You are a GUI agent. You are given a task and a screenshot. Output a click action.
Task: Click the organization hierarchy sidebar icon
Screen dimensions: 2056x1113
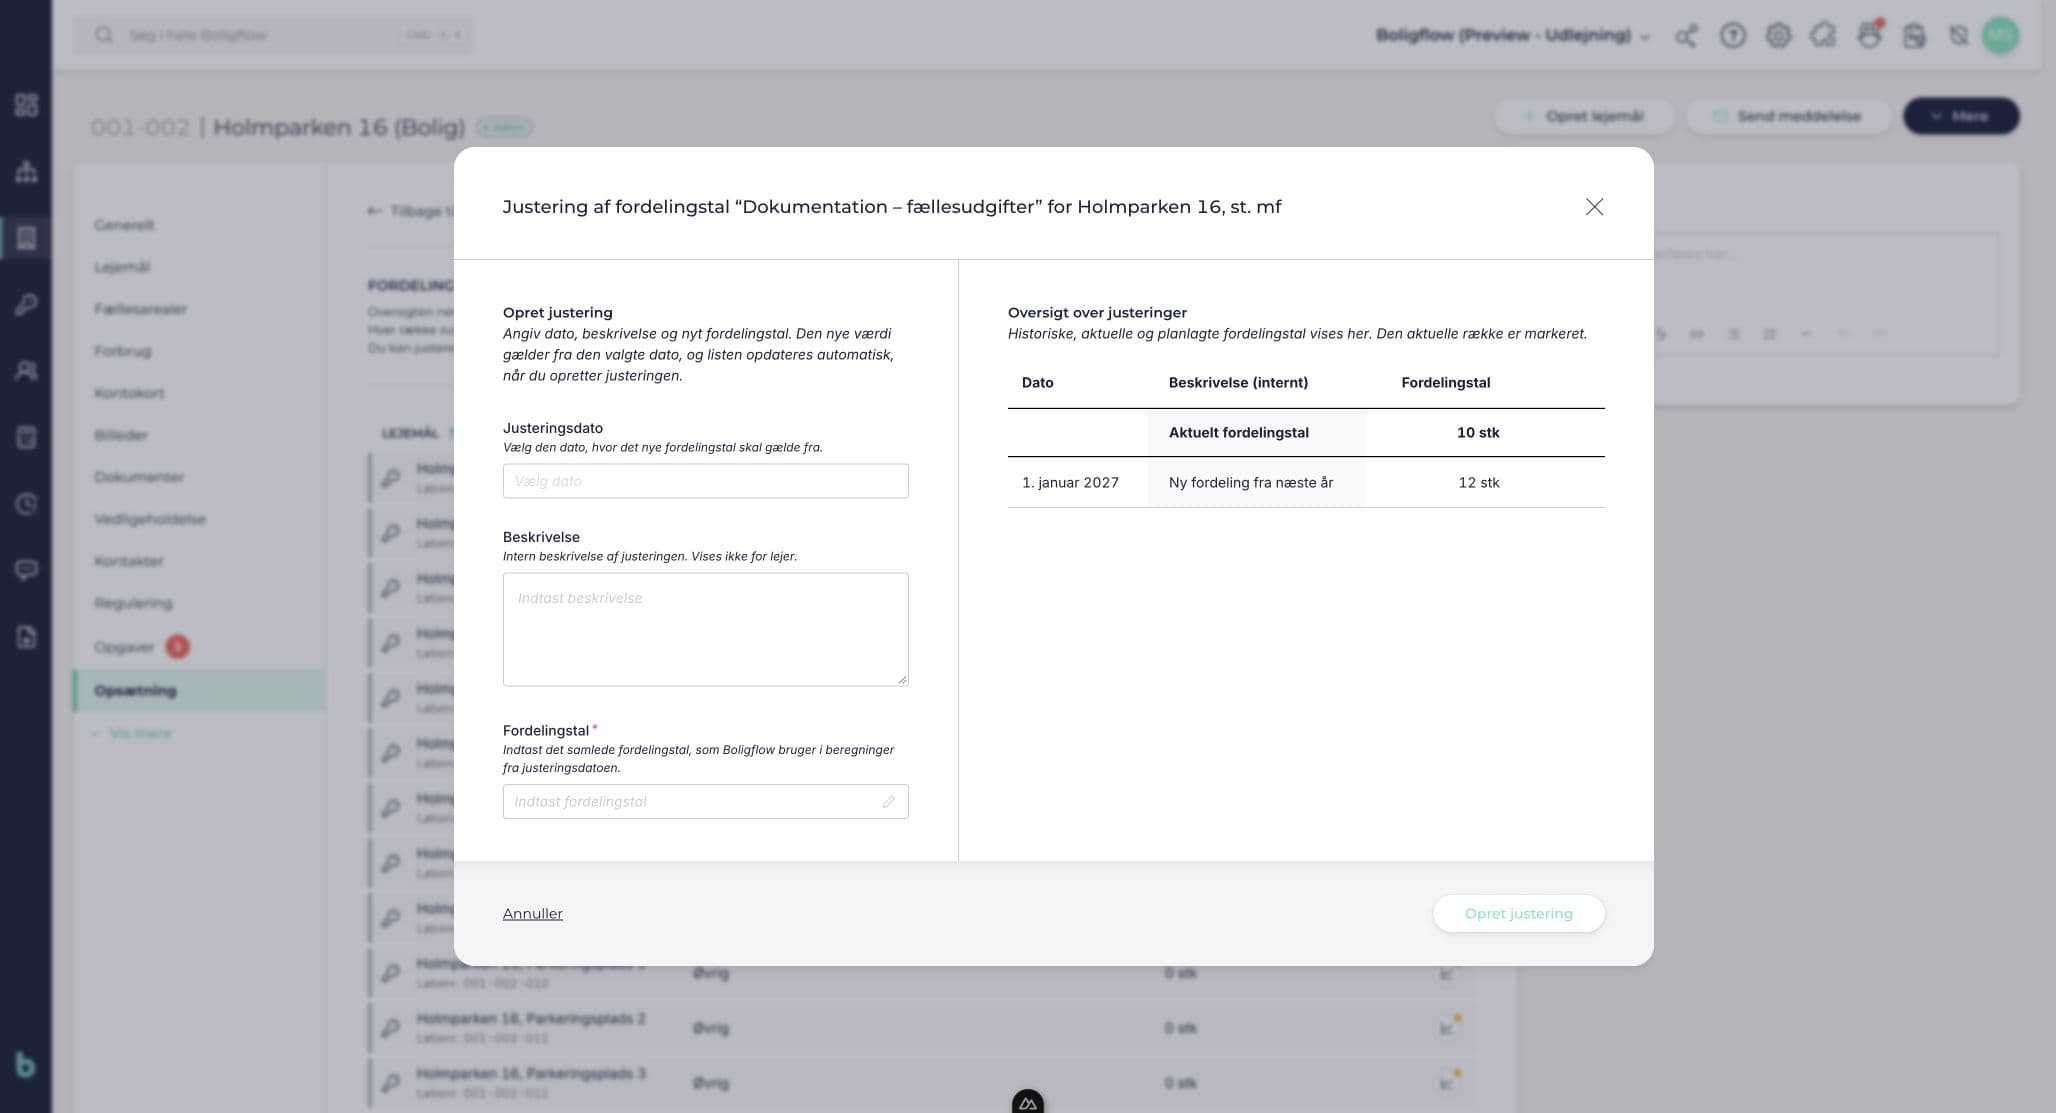tap(26, 171)
